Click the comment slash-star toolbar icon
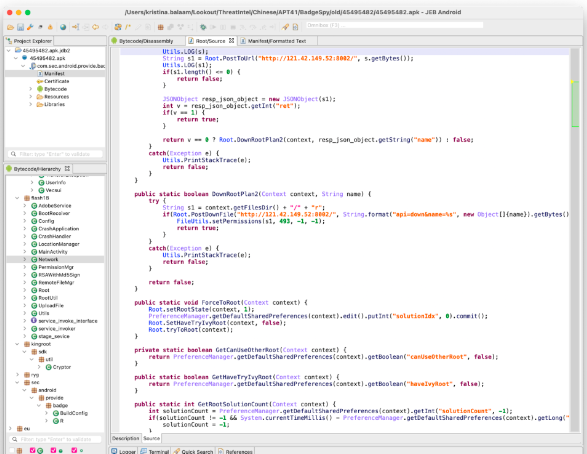 pyautogui.click(x=128, y=27)
